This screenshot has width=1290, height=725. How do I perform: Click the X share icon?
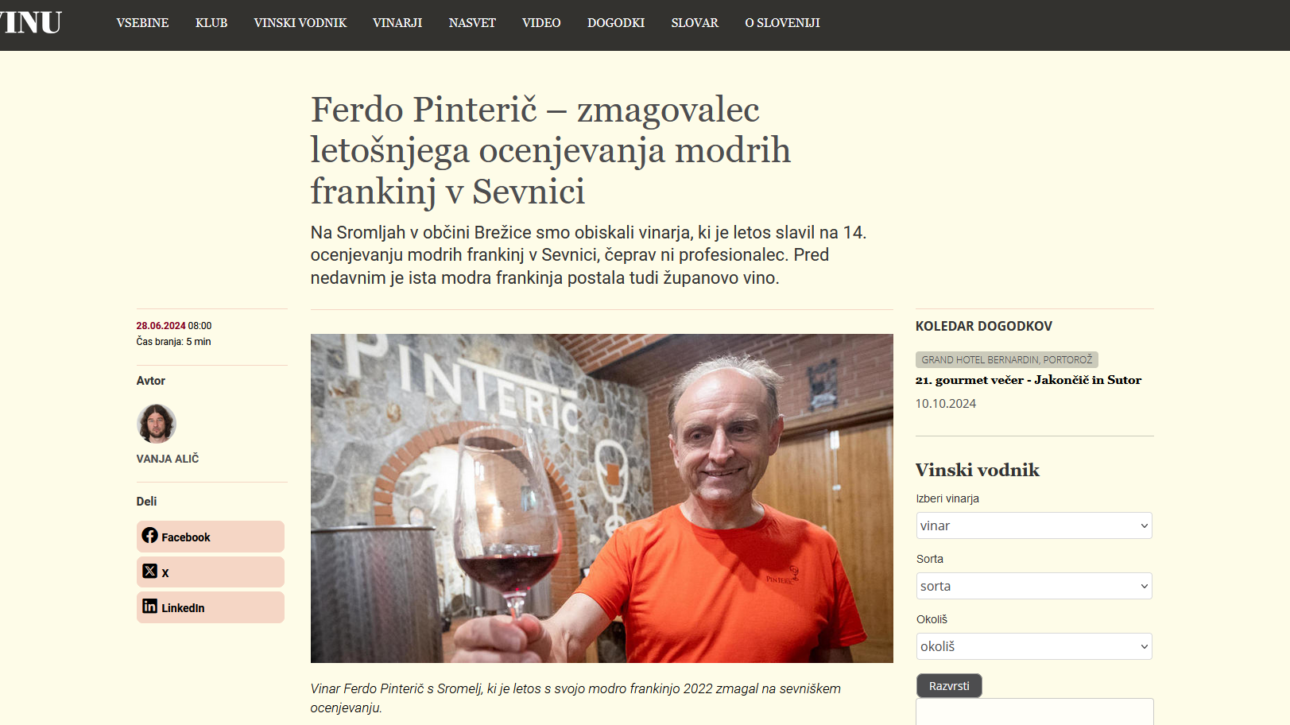[x=150, y=571]
